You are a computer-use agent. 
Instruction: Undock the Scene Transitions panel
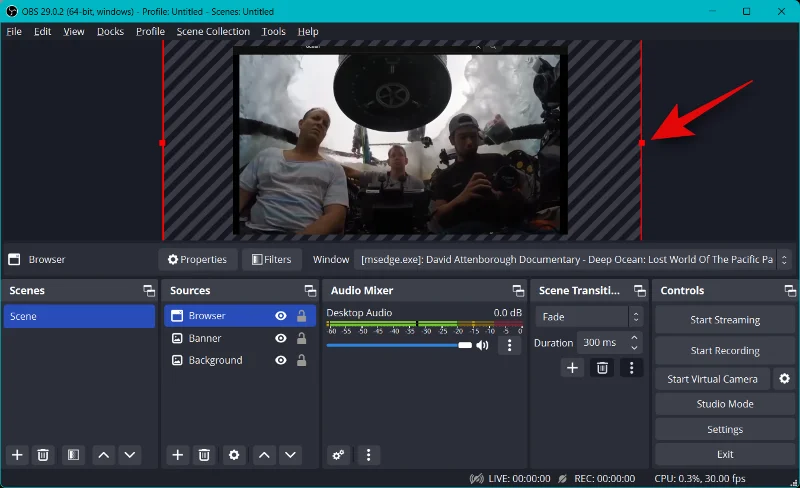tap(640, 290)
